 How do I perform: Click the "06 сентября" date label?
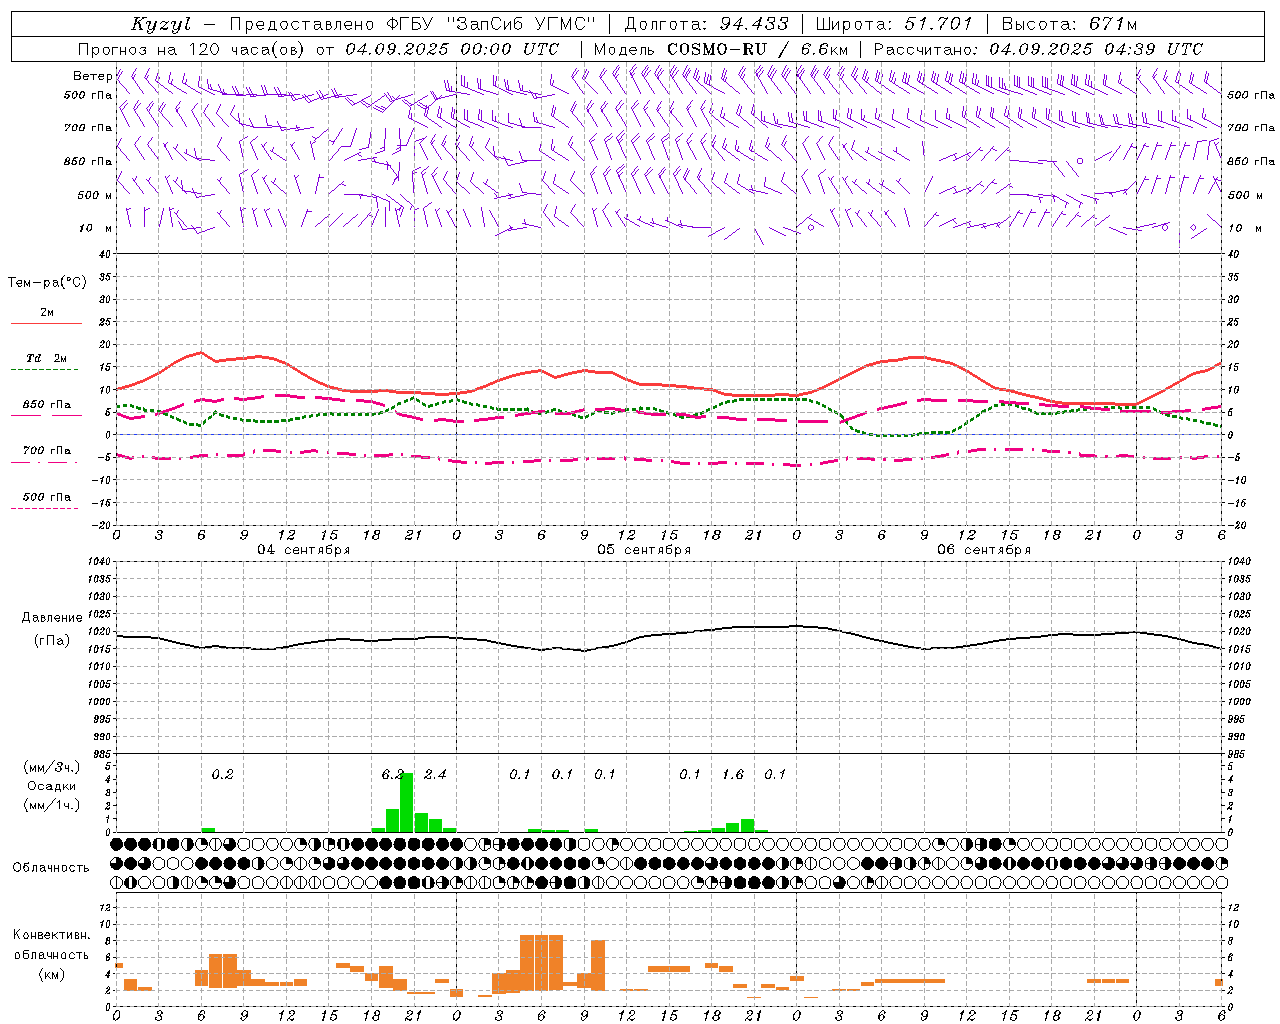click(x=984, y=550)
